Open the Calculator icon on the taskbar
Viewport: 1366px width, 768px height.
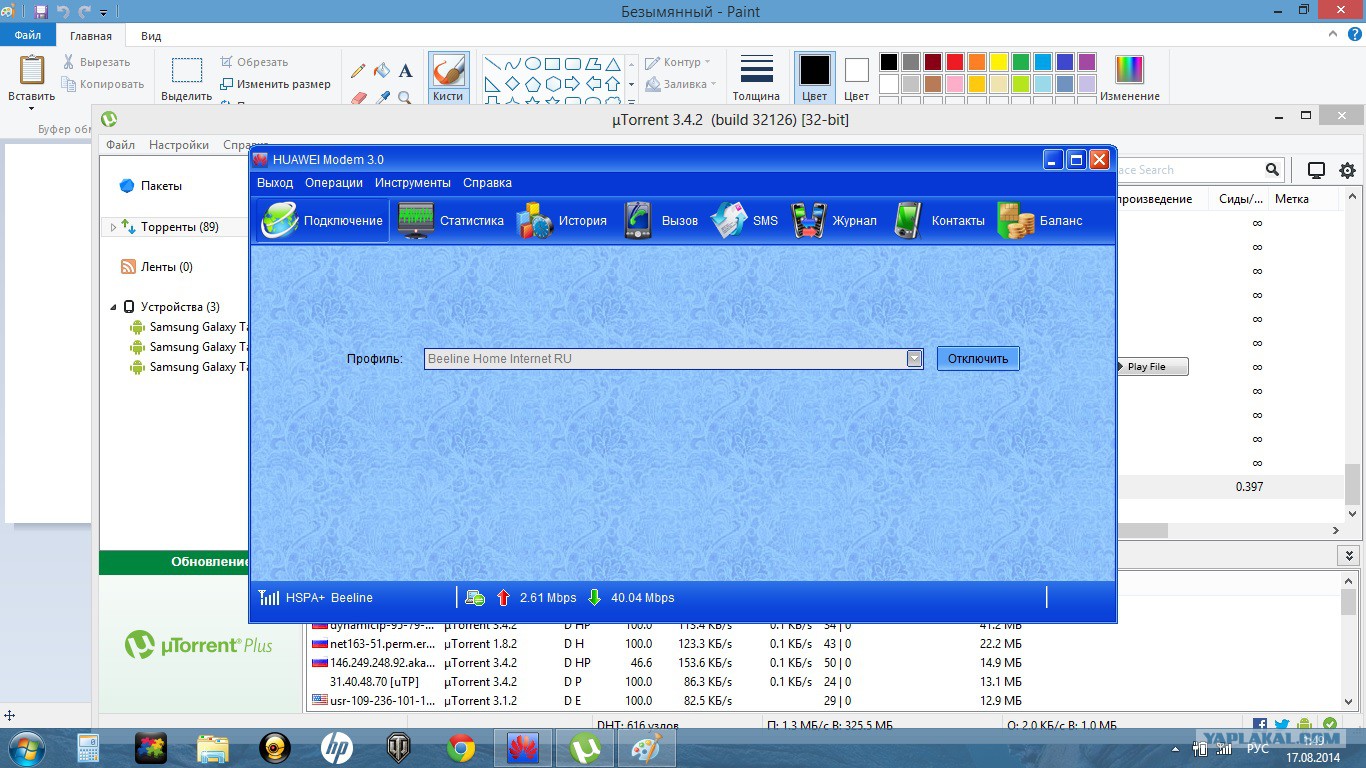pyautogui.click(x=89, y=748)
